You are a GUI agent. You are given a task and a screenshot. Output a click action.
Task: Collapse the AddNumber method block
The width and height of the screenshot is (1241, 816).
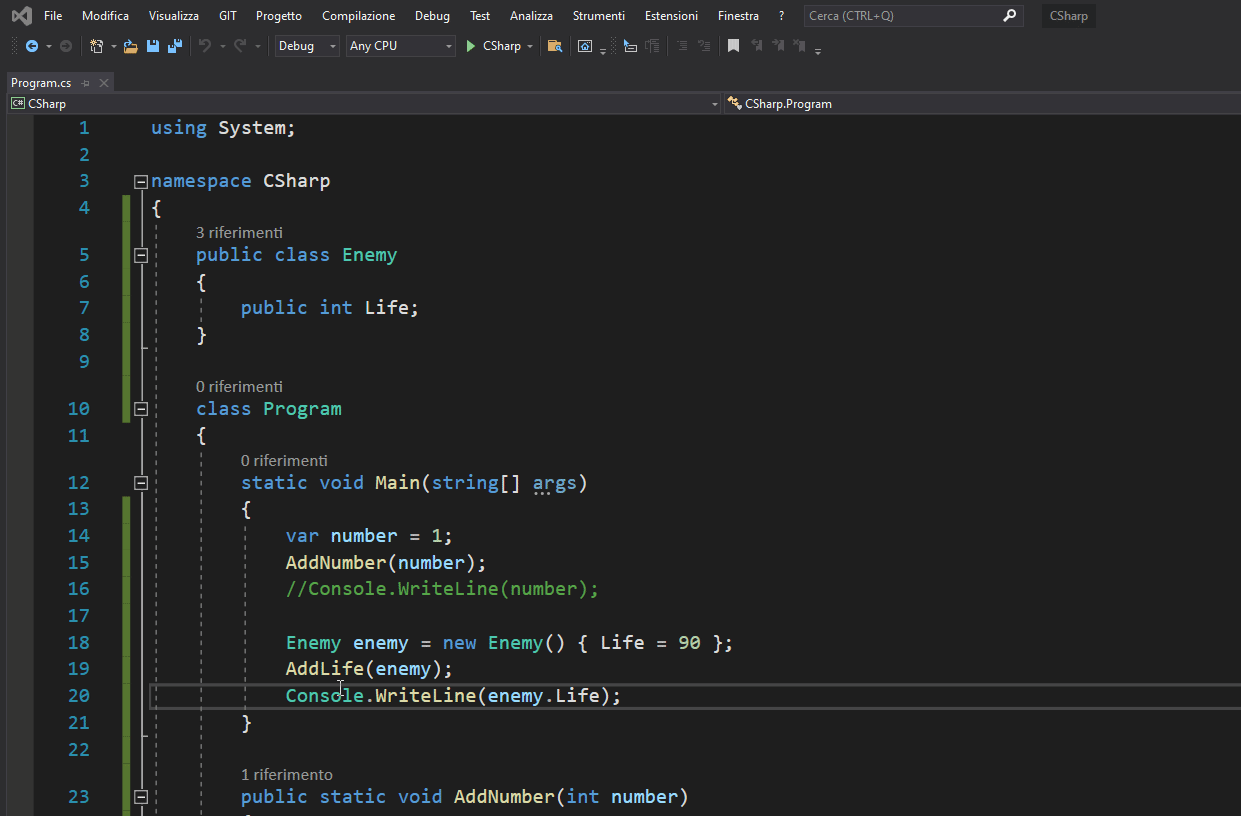click(x=141, y=797)
